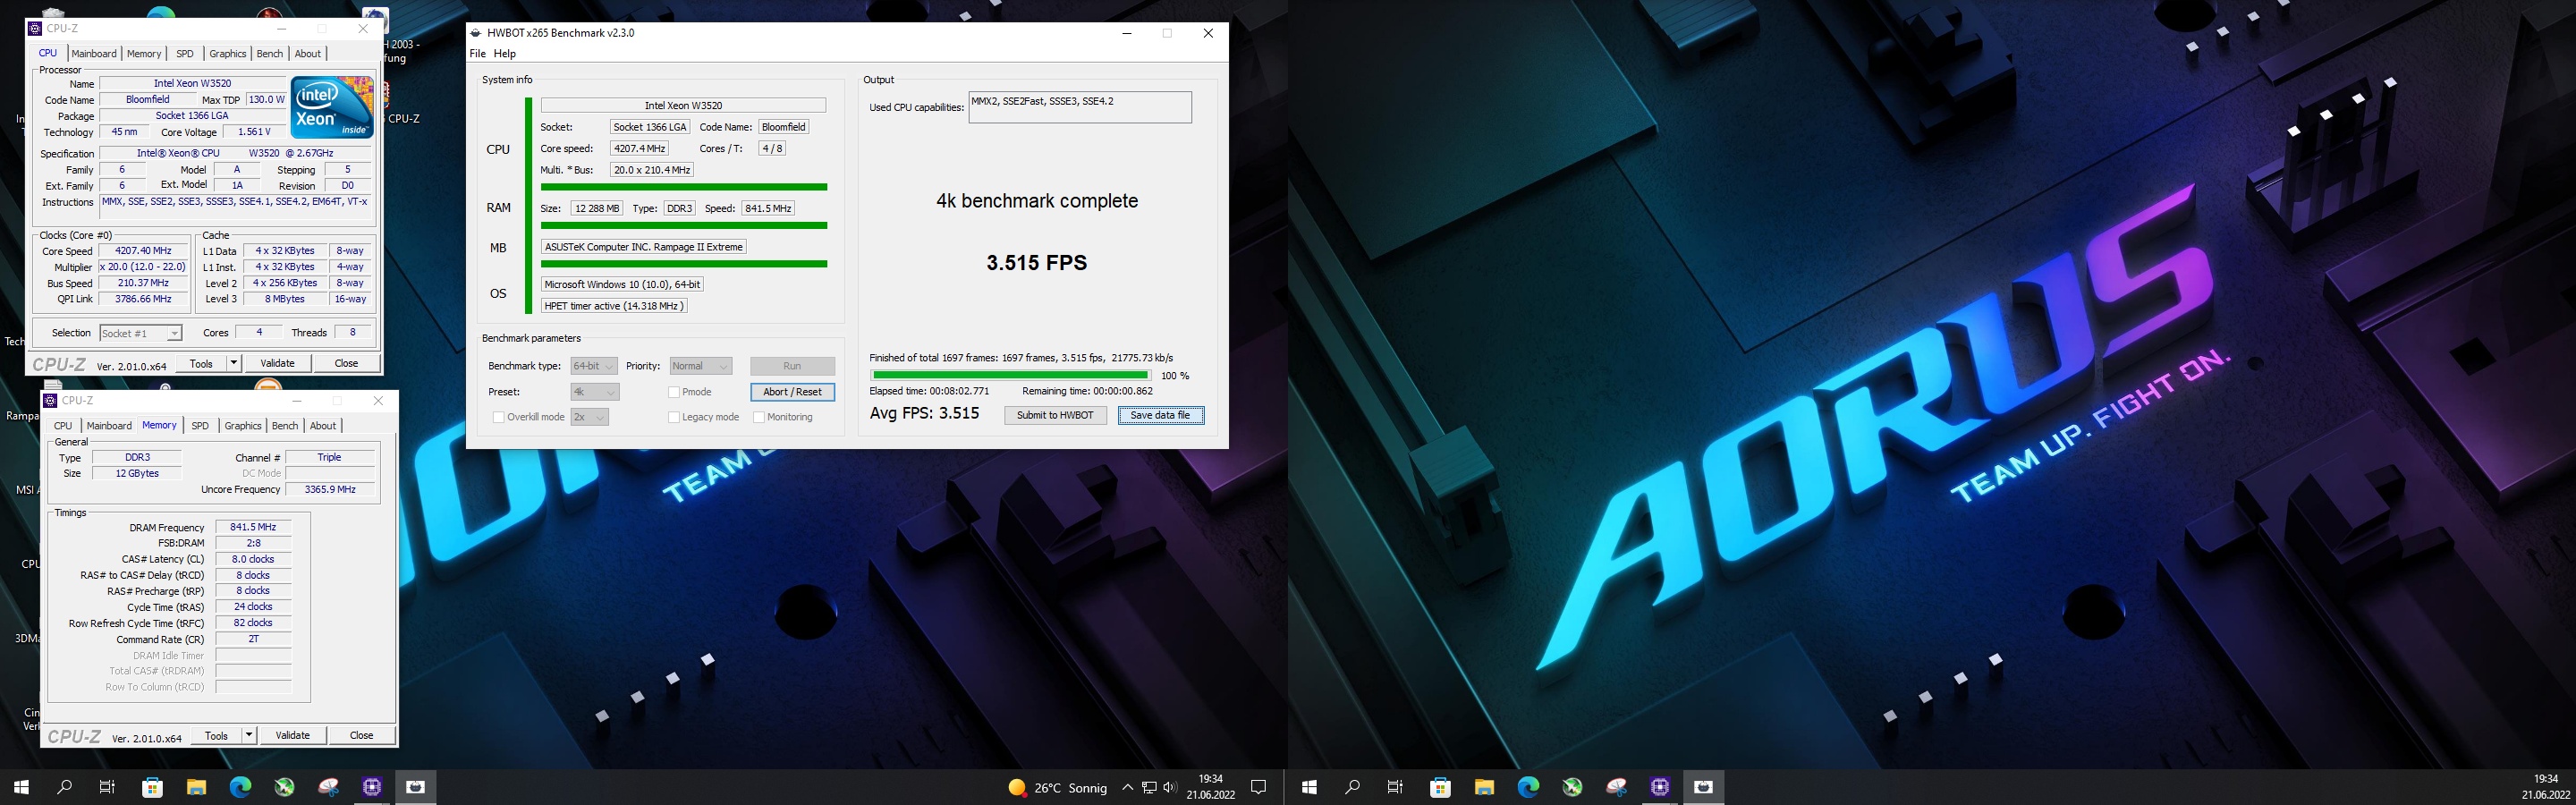Switch to CPU-Z on right monitor taskbar

(x=1660, y=787)
